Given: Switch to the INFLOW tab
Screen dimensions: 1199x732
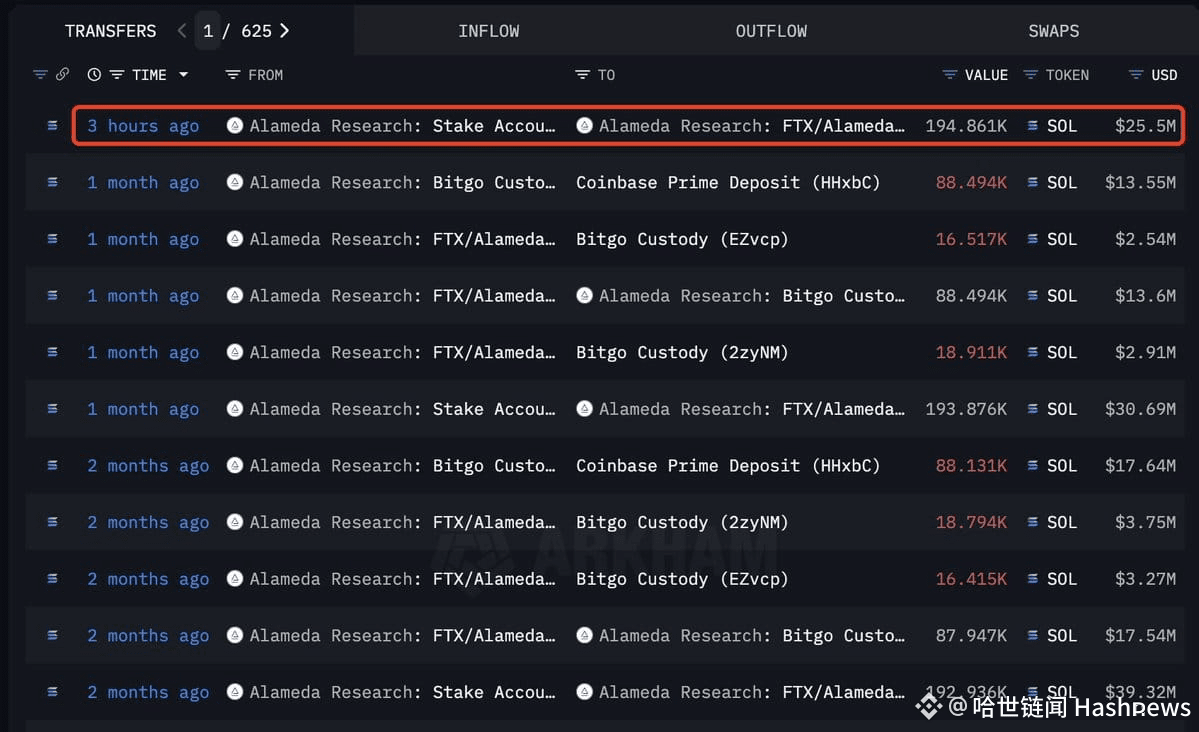Looking at the screenshot, I should pyautogui.click(x=488, y=31).
